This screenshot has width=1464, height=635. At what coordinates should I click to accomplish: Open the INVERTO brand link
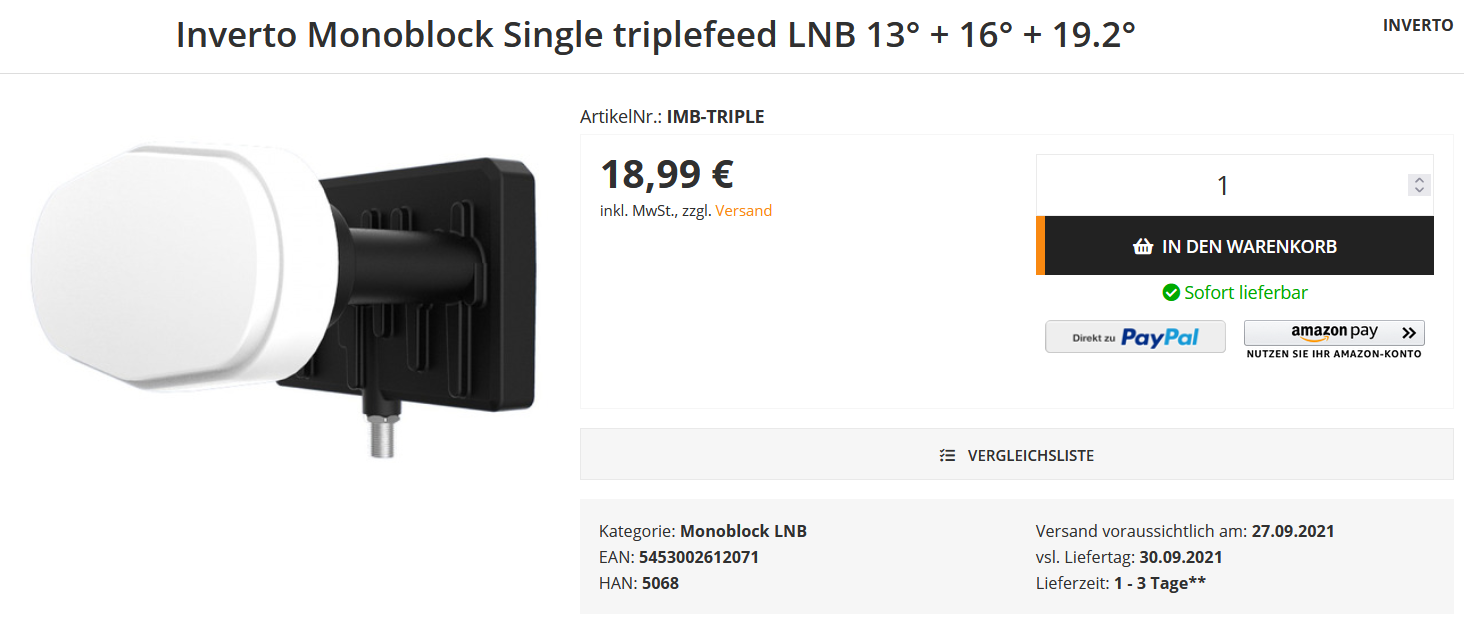click(x=1417, y=26)
